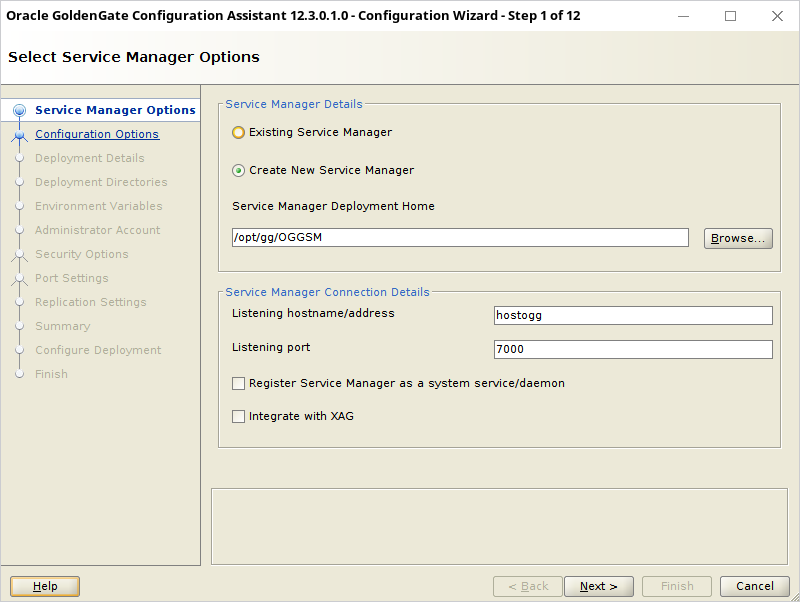Select Service Manager Options step in sidebar
This screenshot has height=602, width=800.
click(115, 110)
